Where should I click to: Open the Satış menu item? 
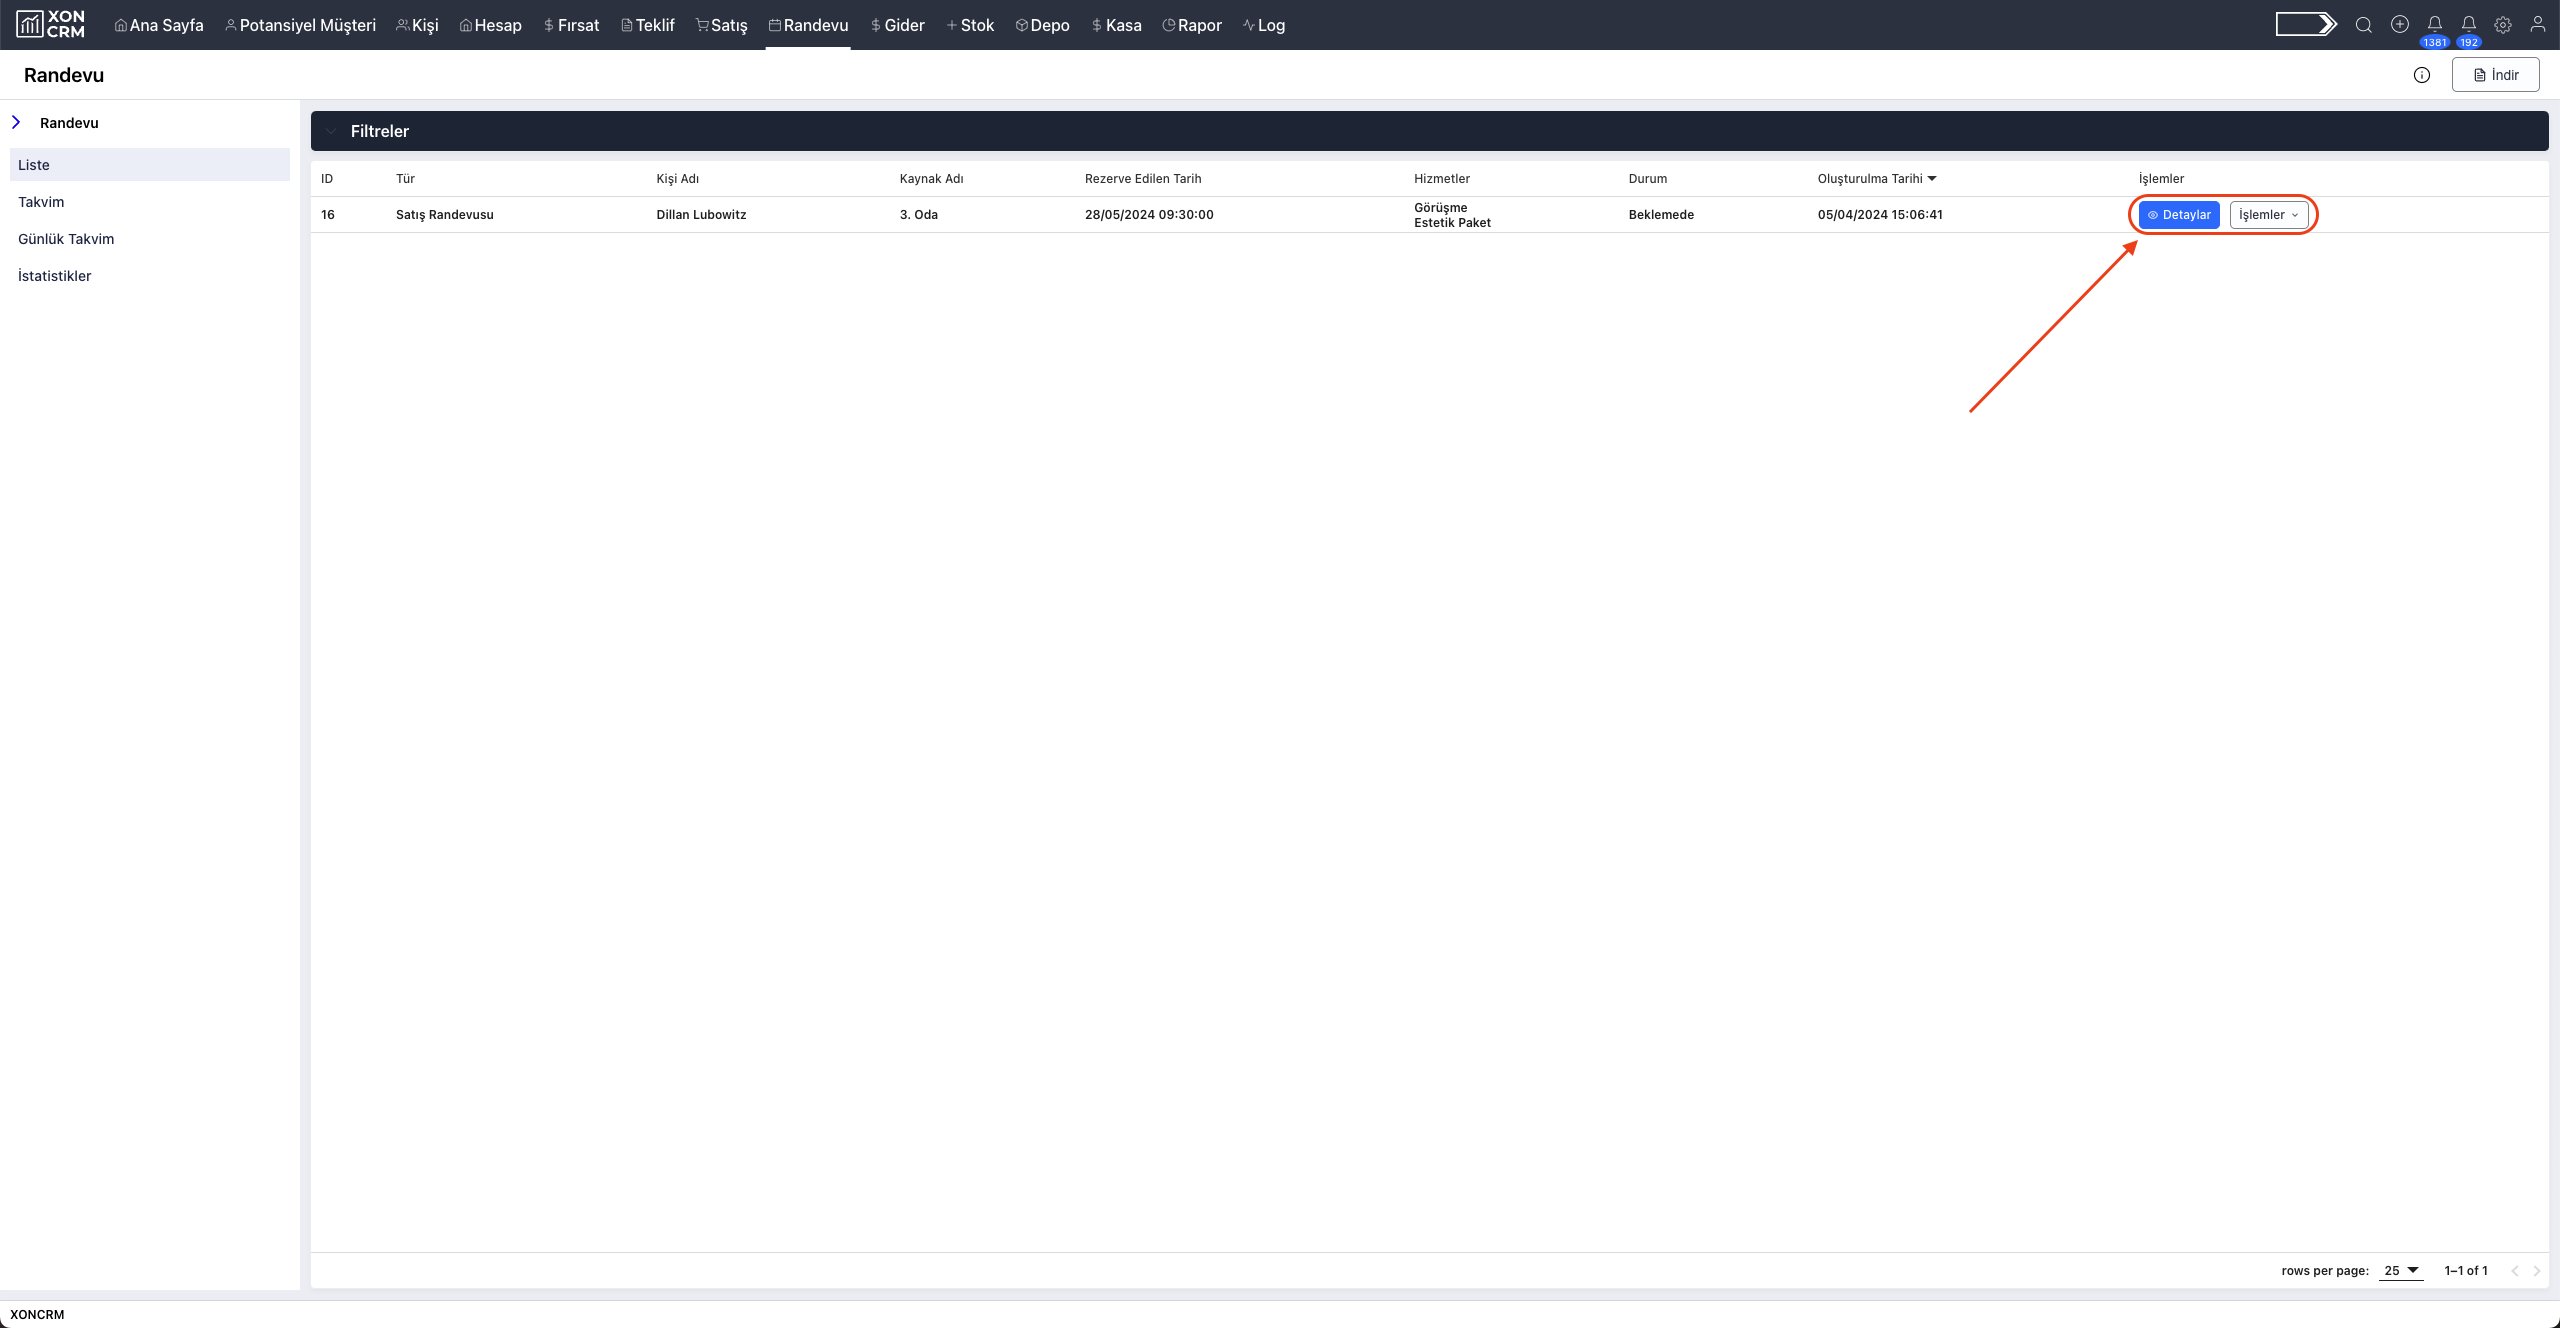tap(722, 25)
